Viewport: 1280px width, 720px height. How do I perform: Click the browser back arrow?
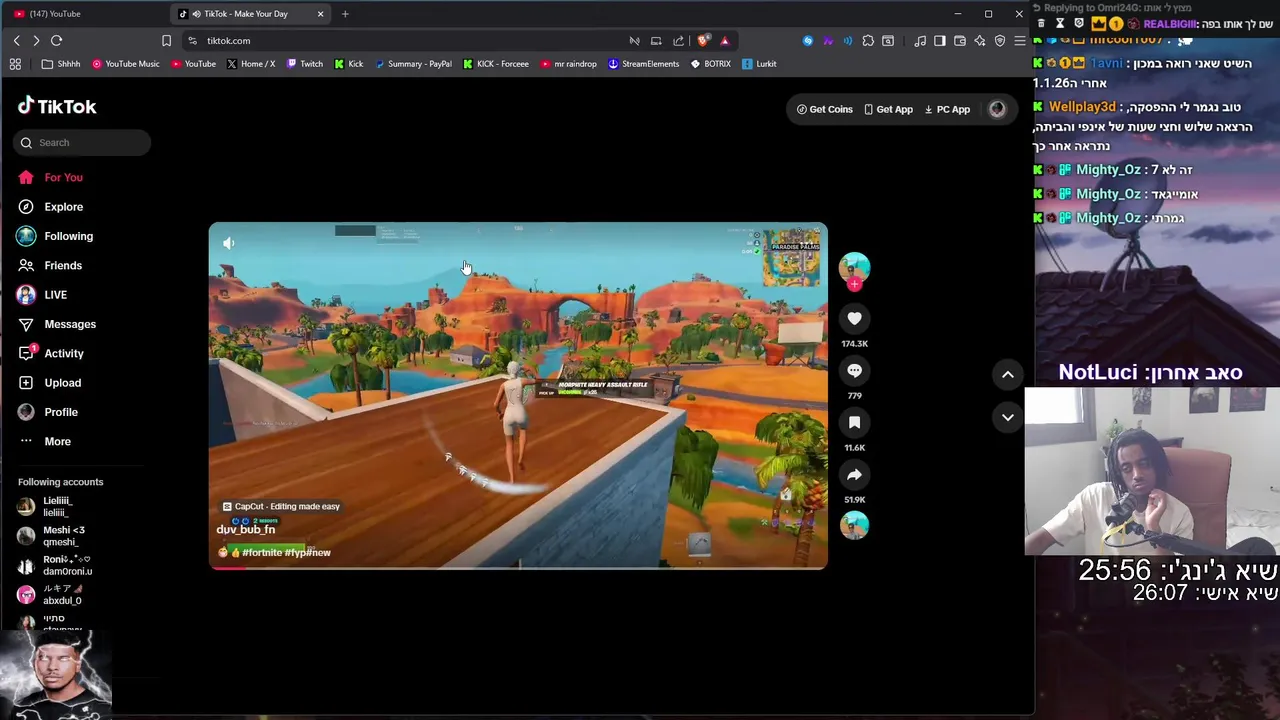[17, 41]
